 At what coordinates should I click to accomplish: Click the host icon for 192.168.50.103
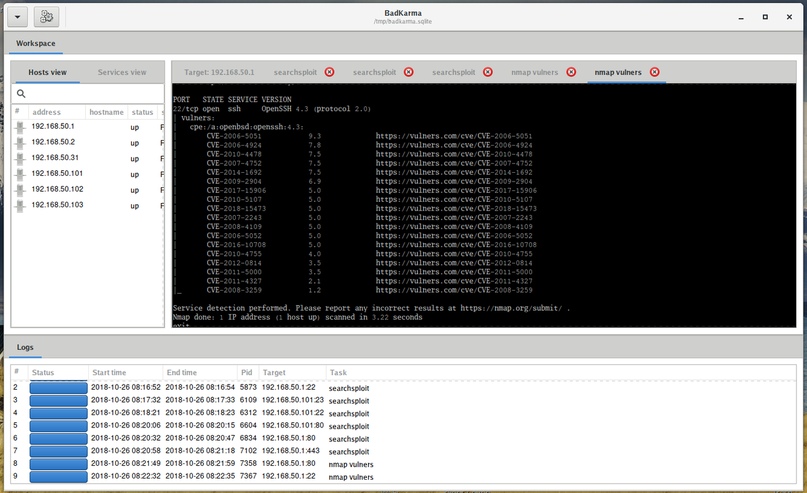[19, 205]
